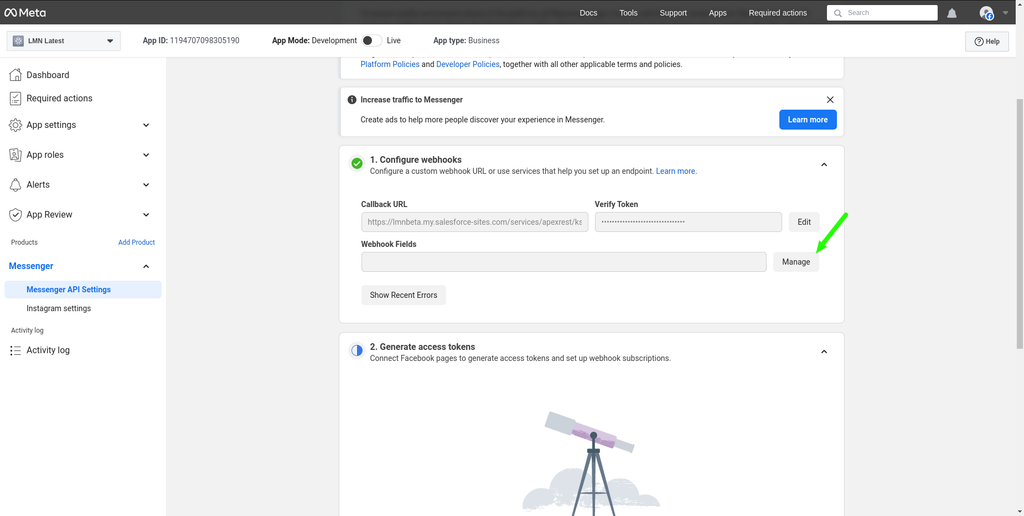1024x516 pixels.
Task: Click the App roles person icon
Action: (x=15, y=155)
